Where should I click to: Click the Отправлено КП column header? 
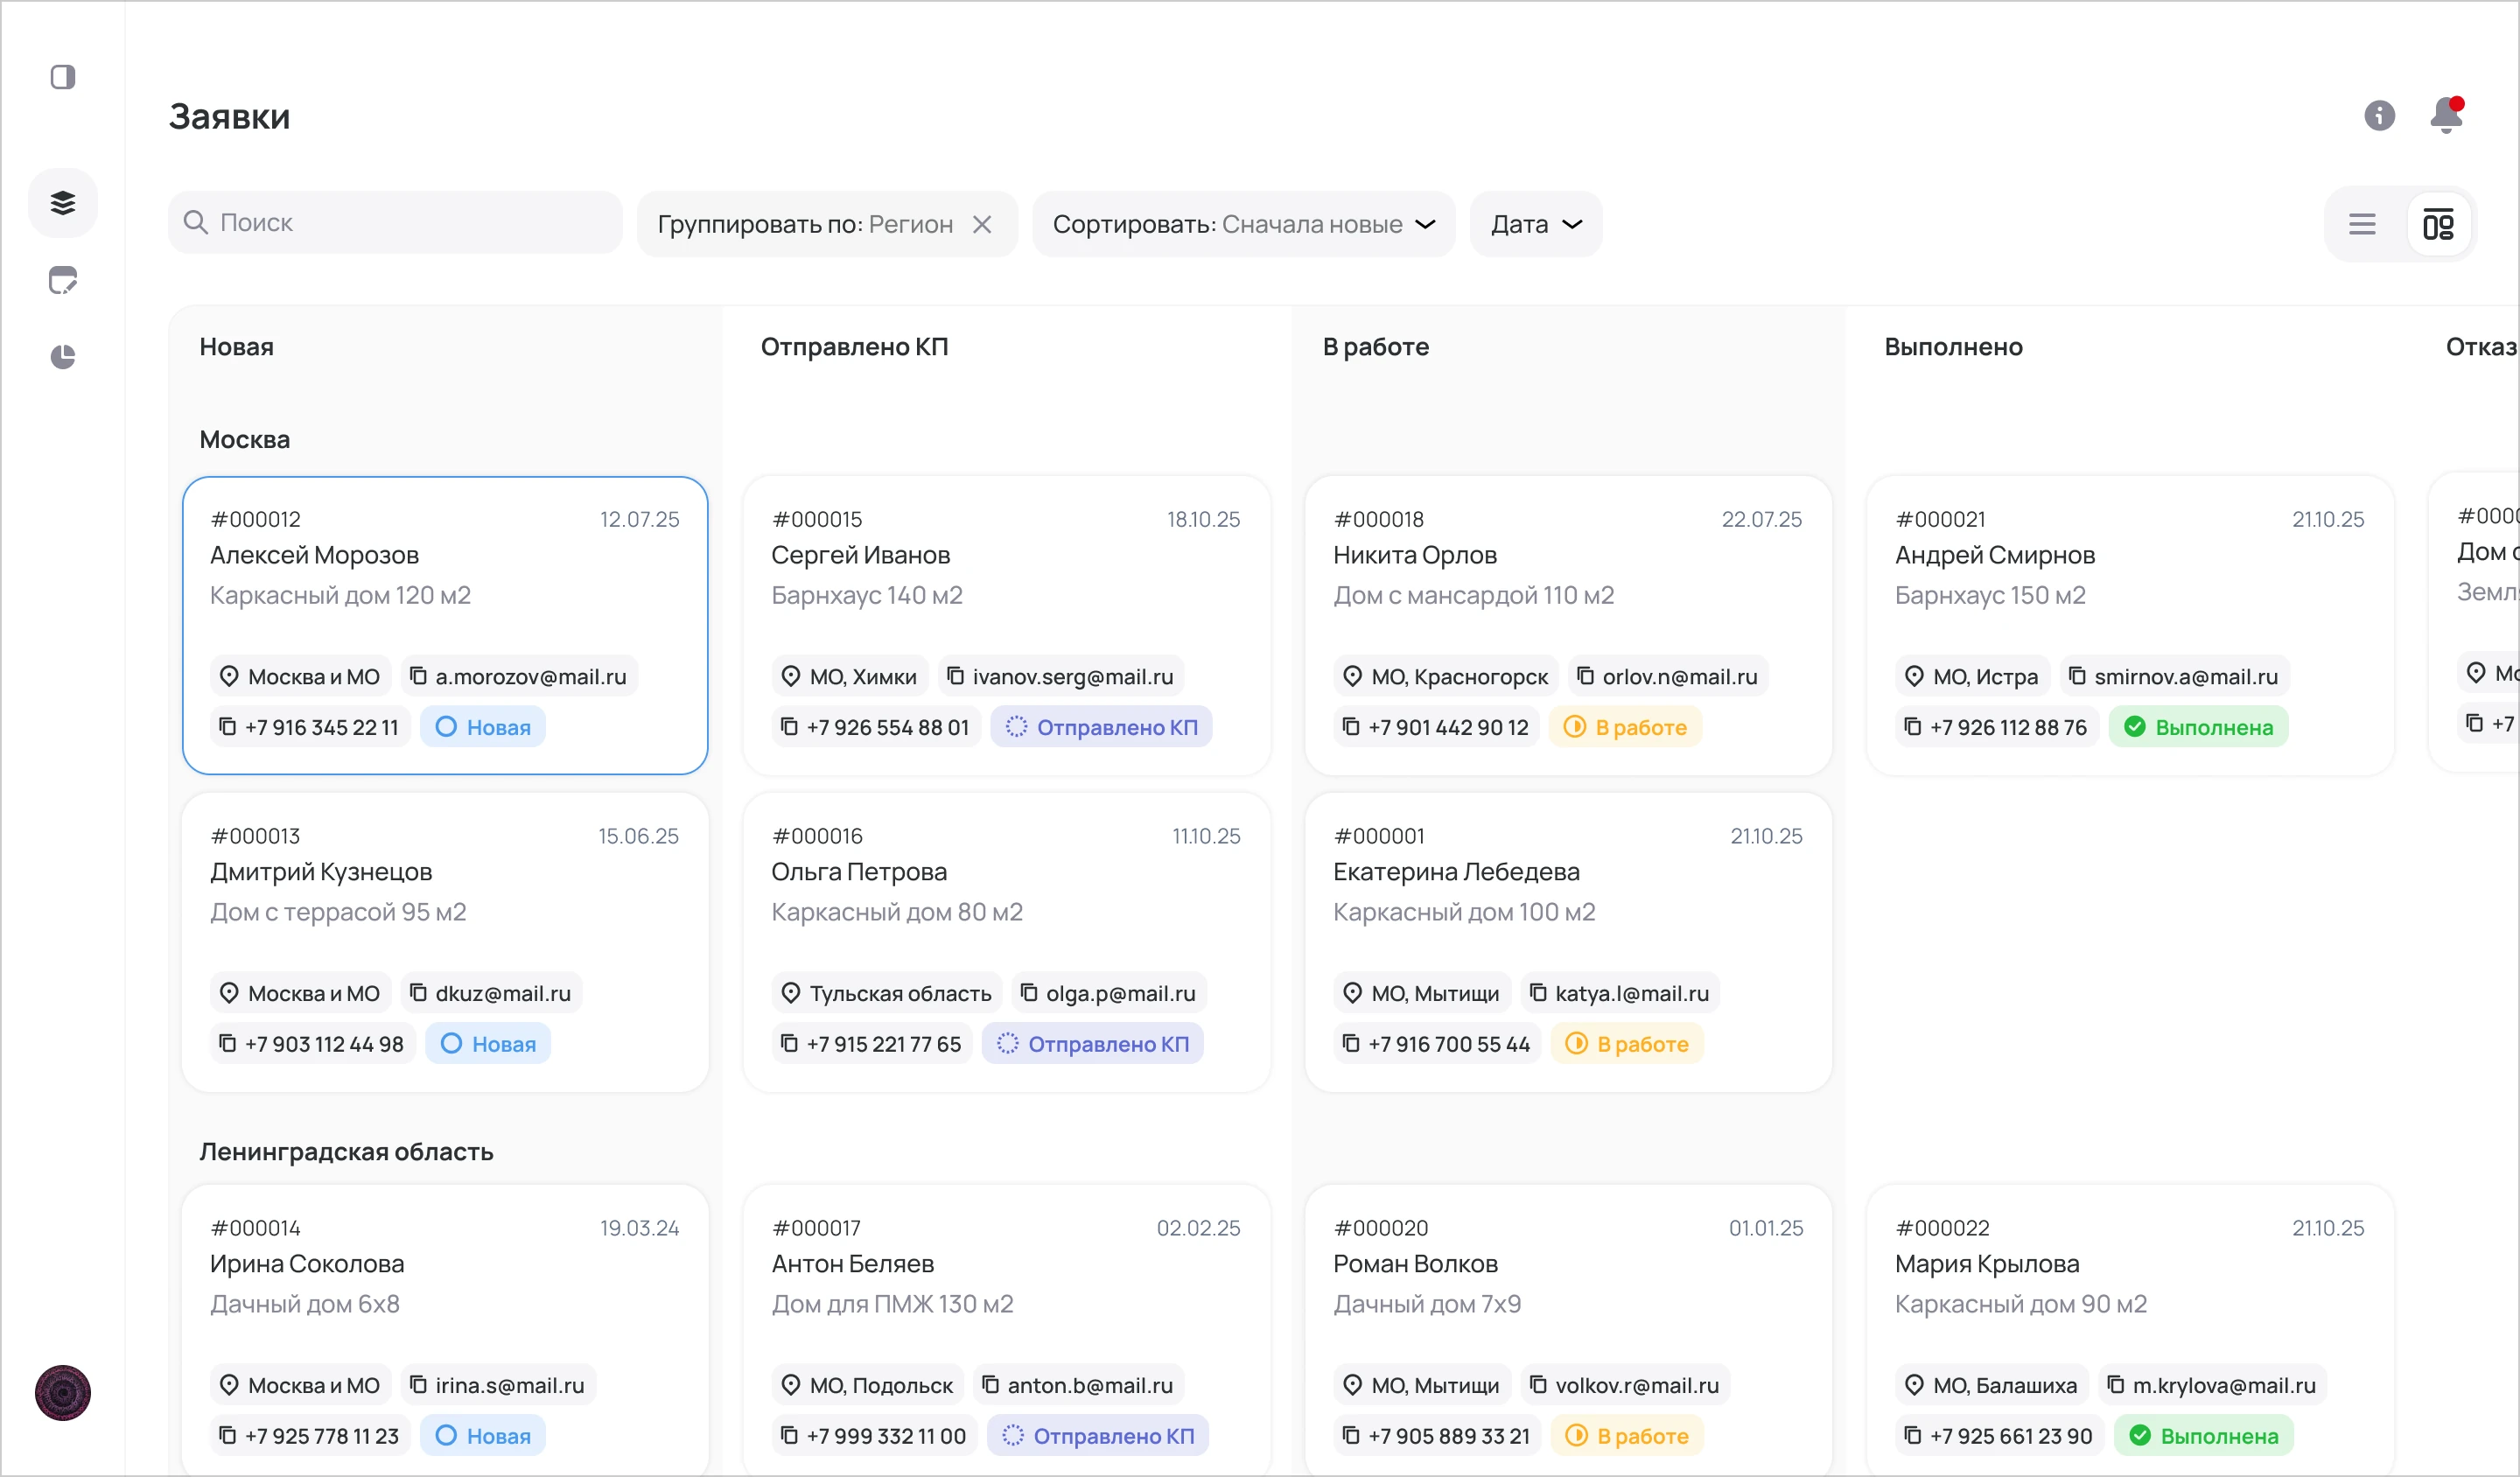pos(854,347)
